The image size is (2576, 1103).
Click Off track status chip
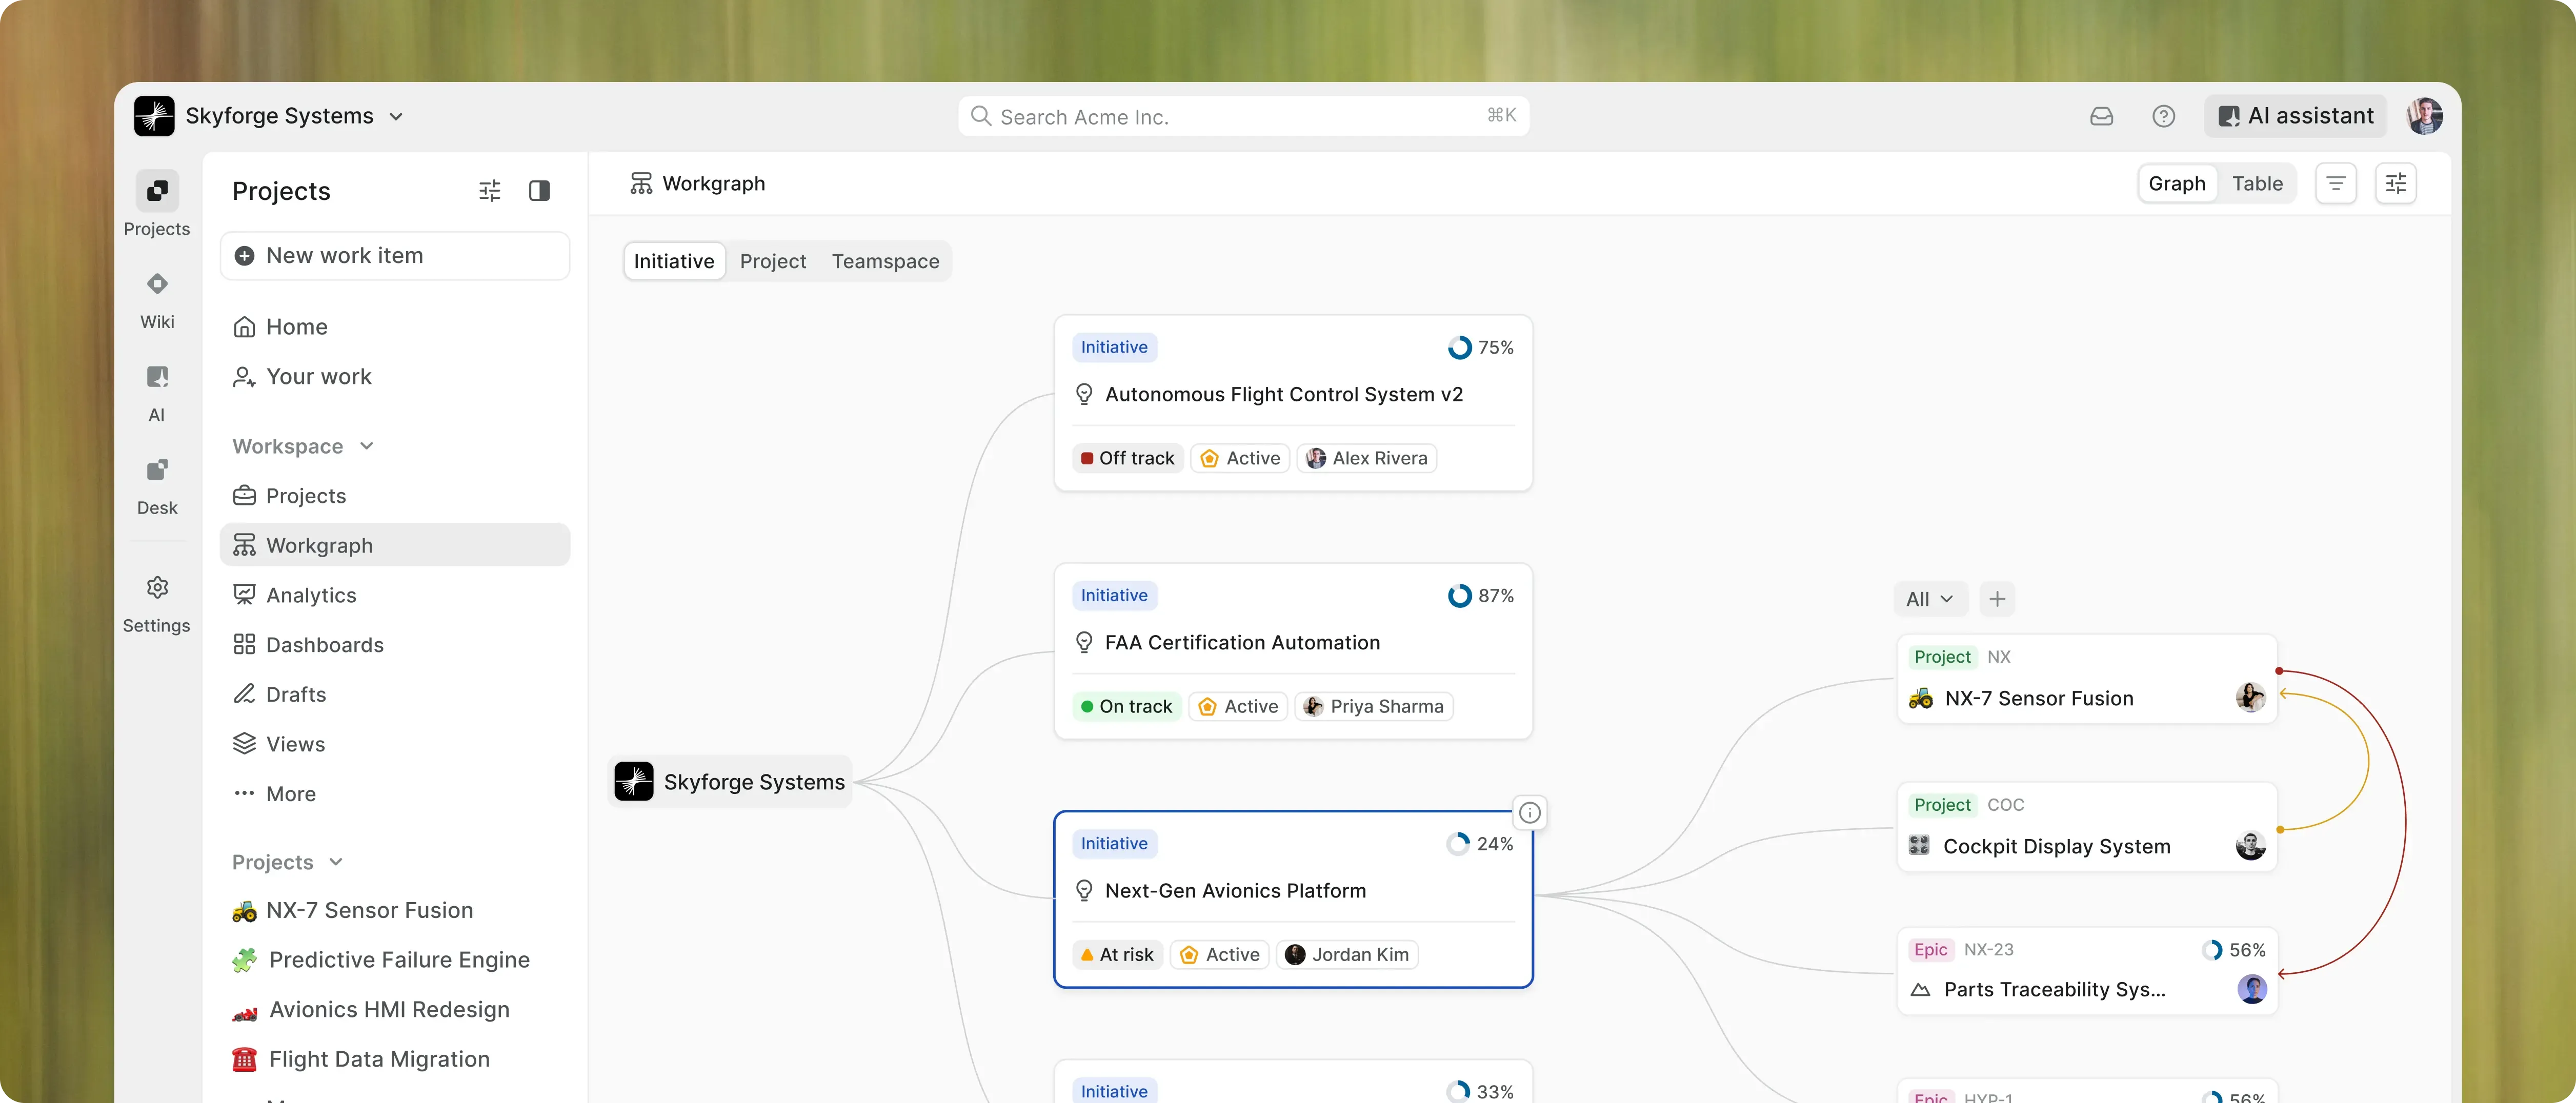pos(1127,458)
